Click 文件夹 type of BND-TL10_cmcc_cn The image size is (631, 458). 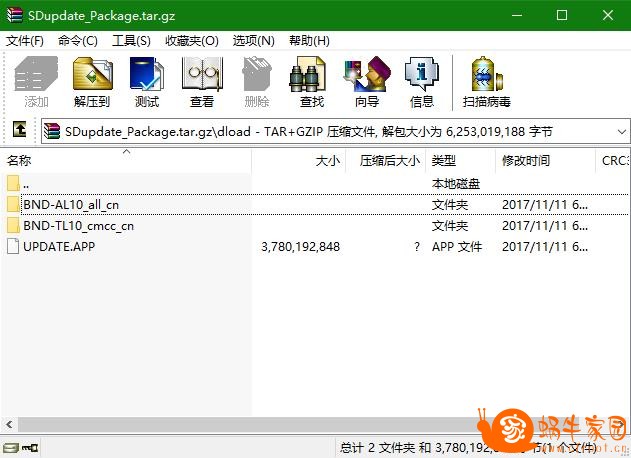tap(450, 226)
